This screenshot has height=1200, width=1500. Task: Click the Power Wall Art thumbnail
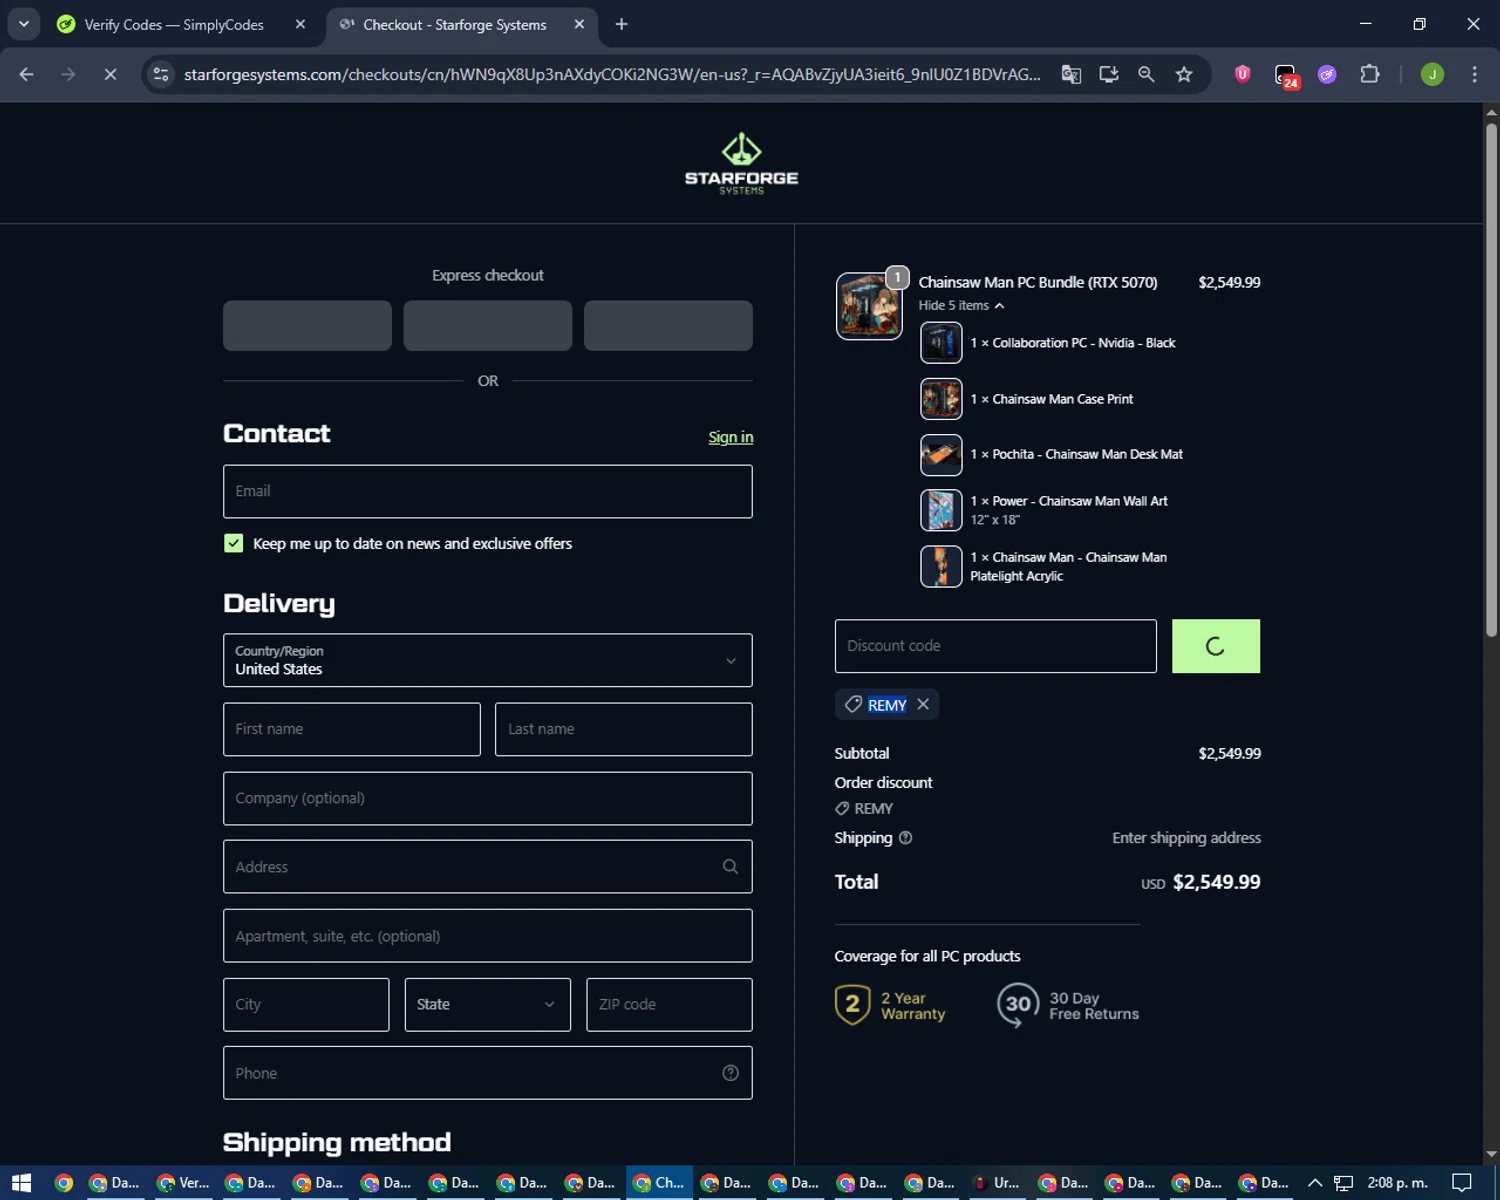pyautogui.click(x=941, y=511)
